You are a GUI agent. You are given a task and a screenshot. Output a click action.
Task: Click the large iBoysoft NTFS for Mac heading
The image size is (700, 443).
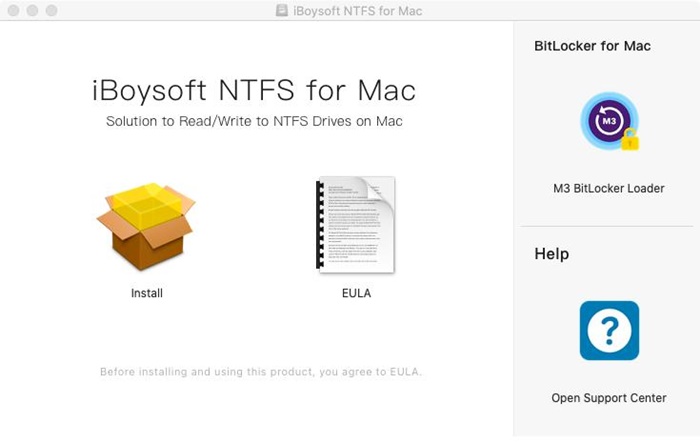coord(252,91)
